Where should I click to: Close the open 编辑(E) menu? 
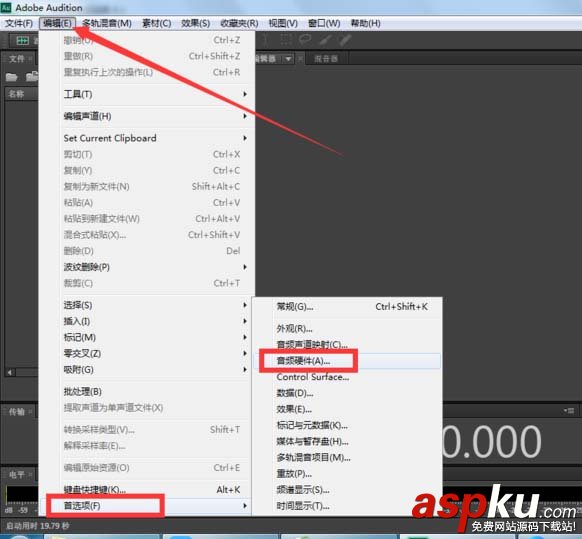click(57, 23)
